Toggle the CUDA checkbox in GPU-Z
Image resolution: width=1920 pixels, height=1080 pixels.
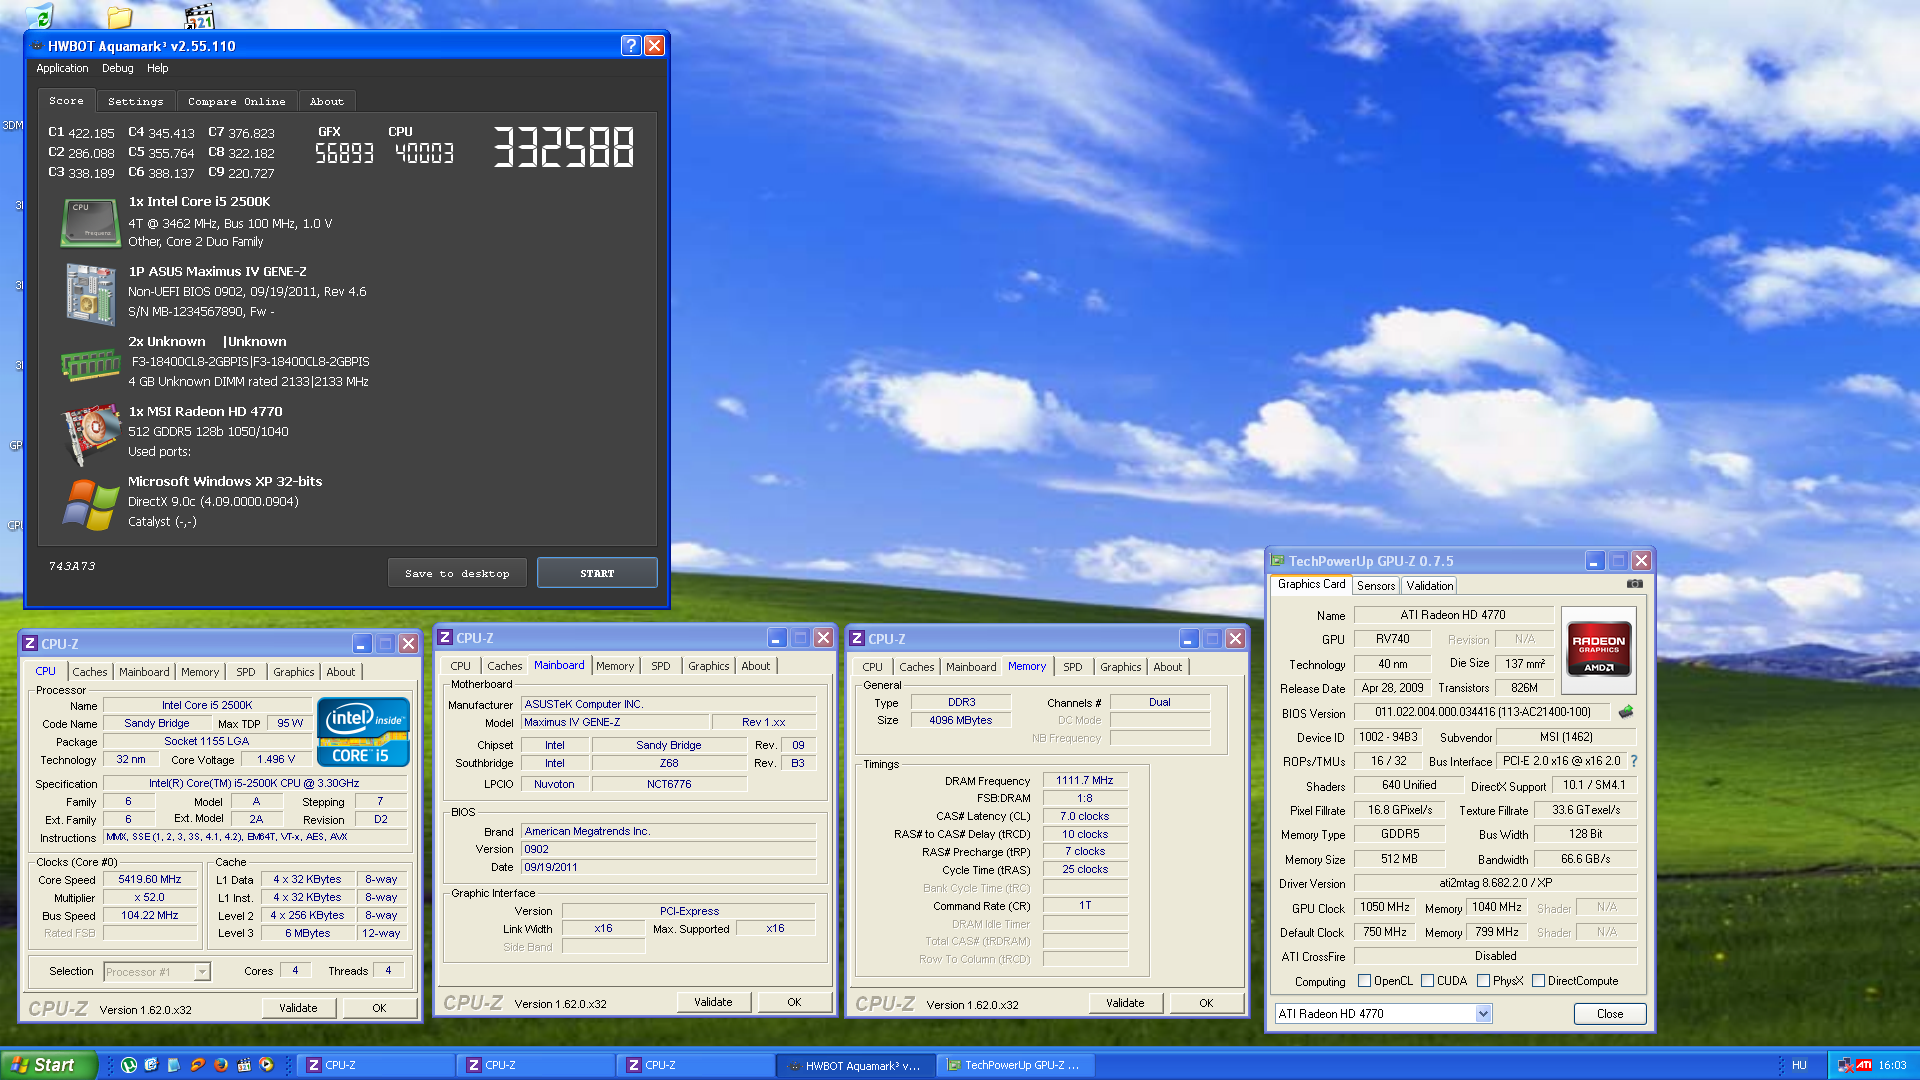(x=1427, y=981)
